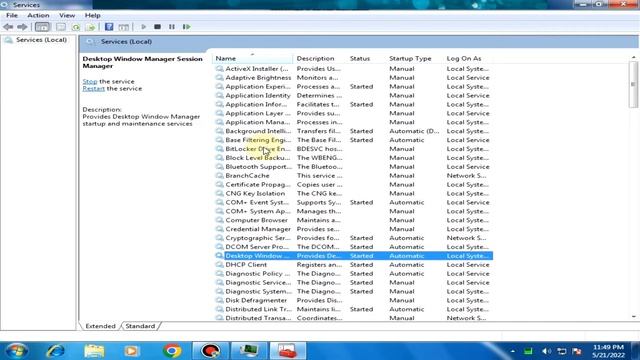
Task: Click the Start Service play icon
Action: [143, 27]
